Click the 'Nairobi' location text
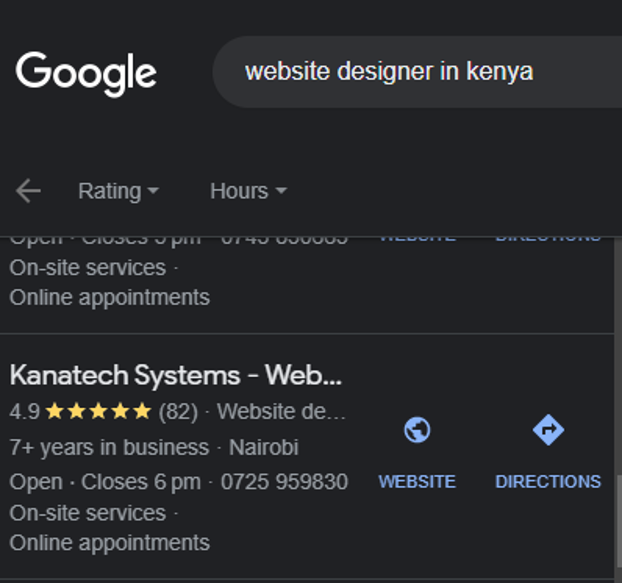The width and height of the screenshot is (622, 583). tap(263, 447)
